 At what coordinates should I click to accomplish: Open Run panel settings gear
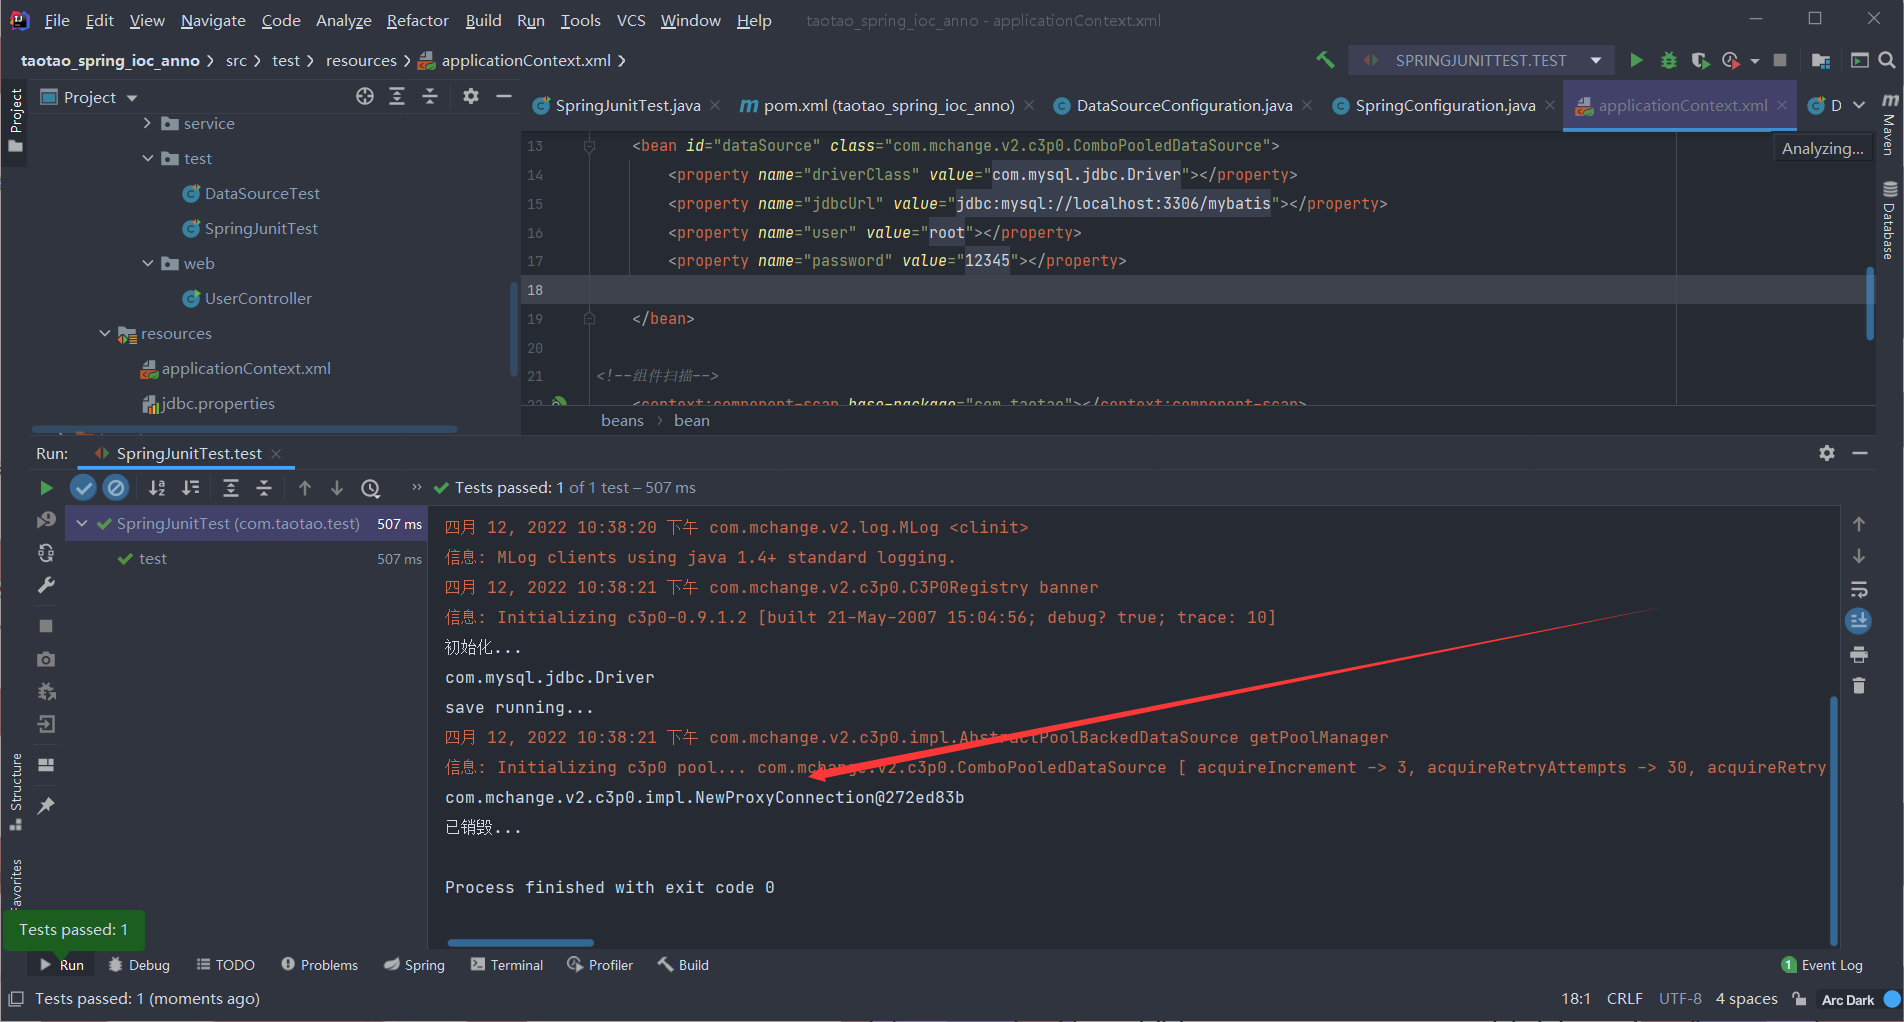[x=1827, y=453]
